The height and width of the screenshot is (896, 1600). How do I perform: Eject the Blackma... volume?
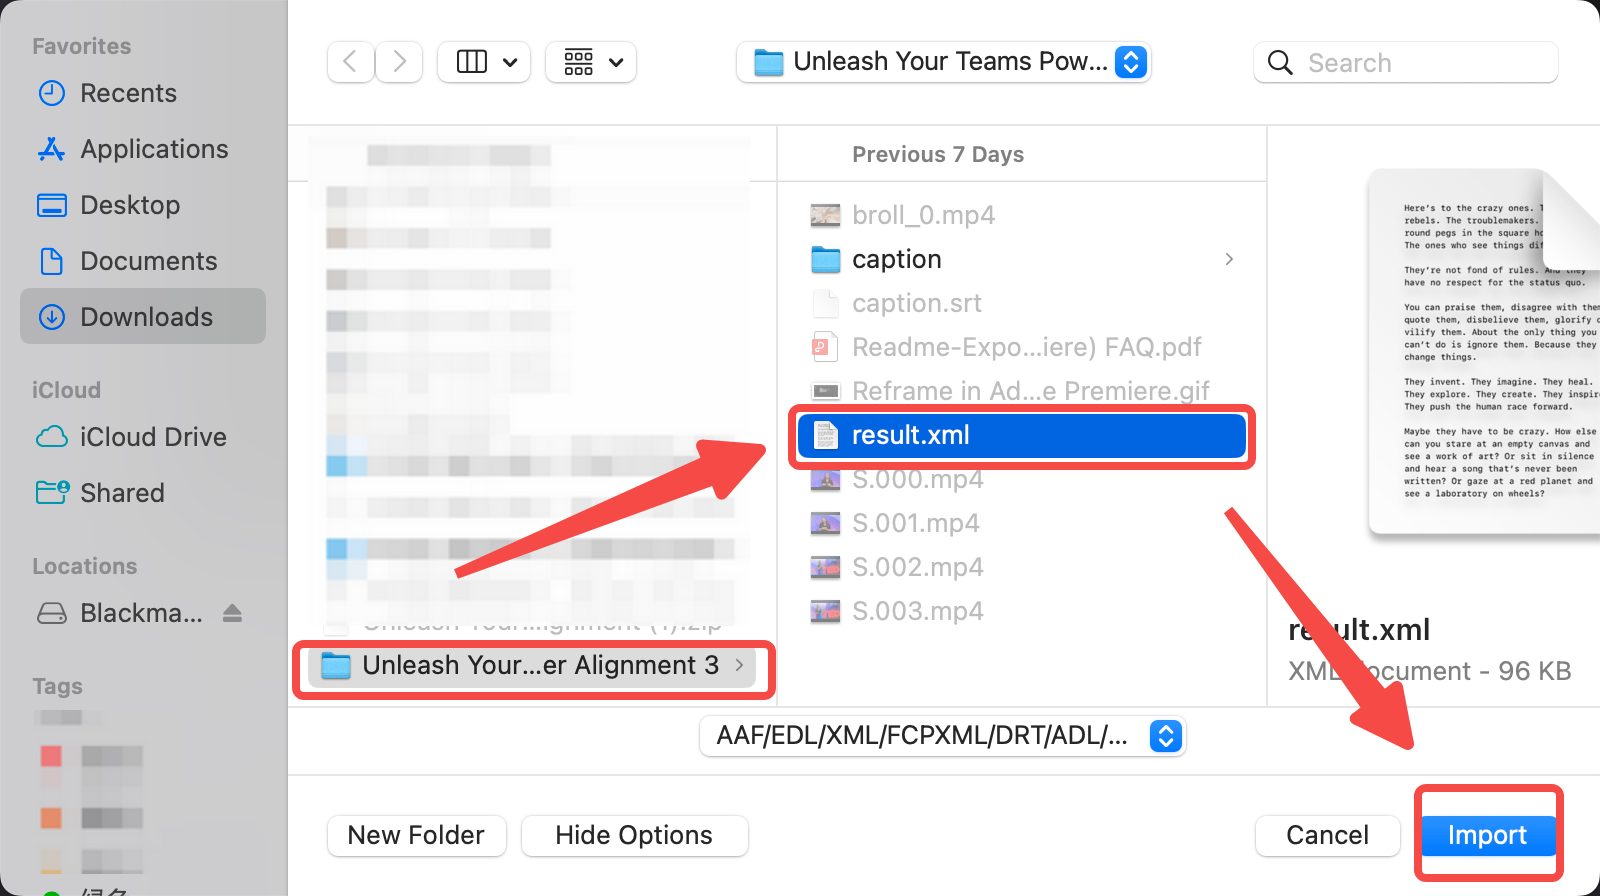coord(232,613)
